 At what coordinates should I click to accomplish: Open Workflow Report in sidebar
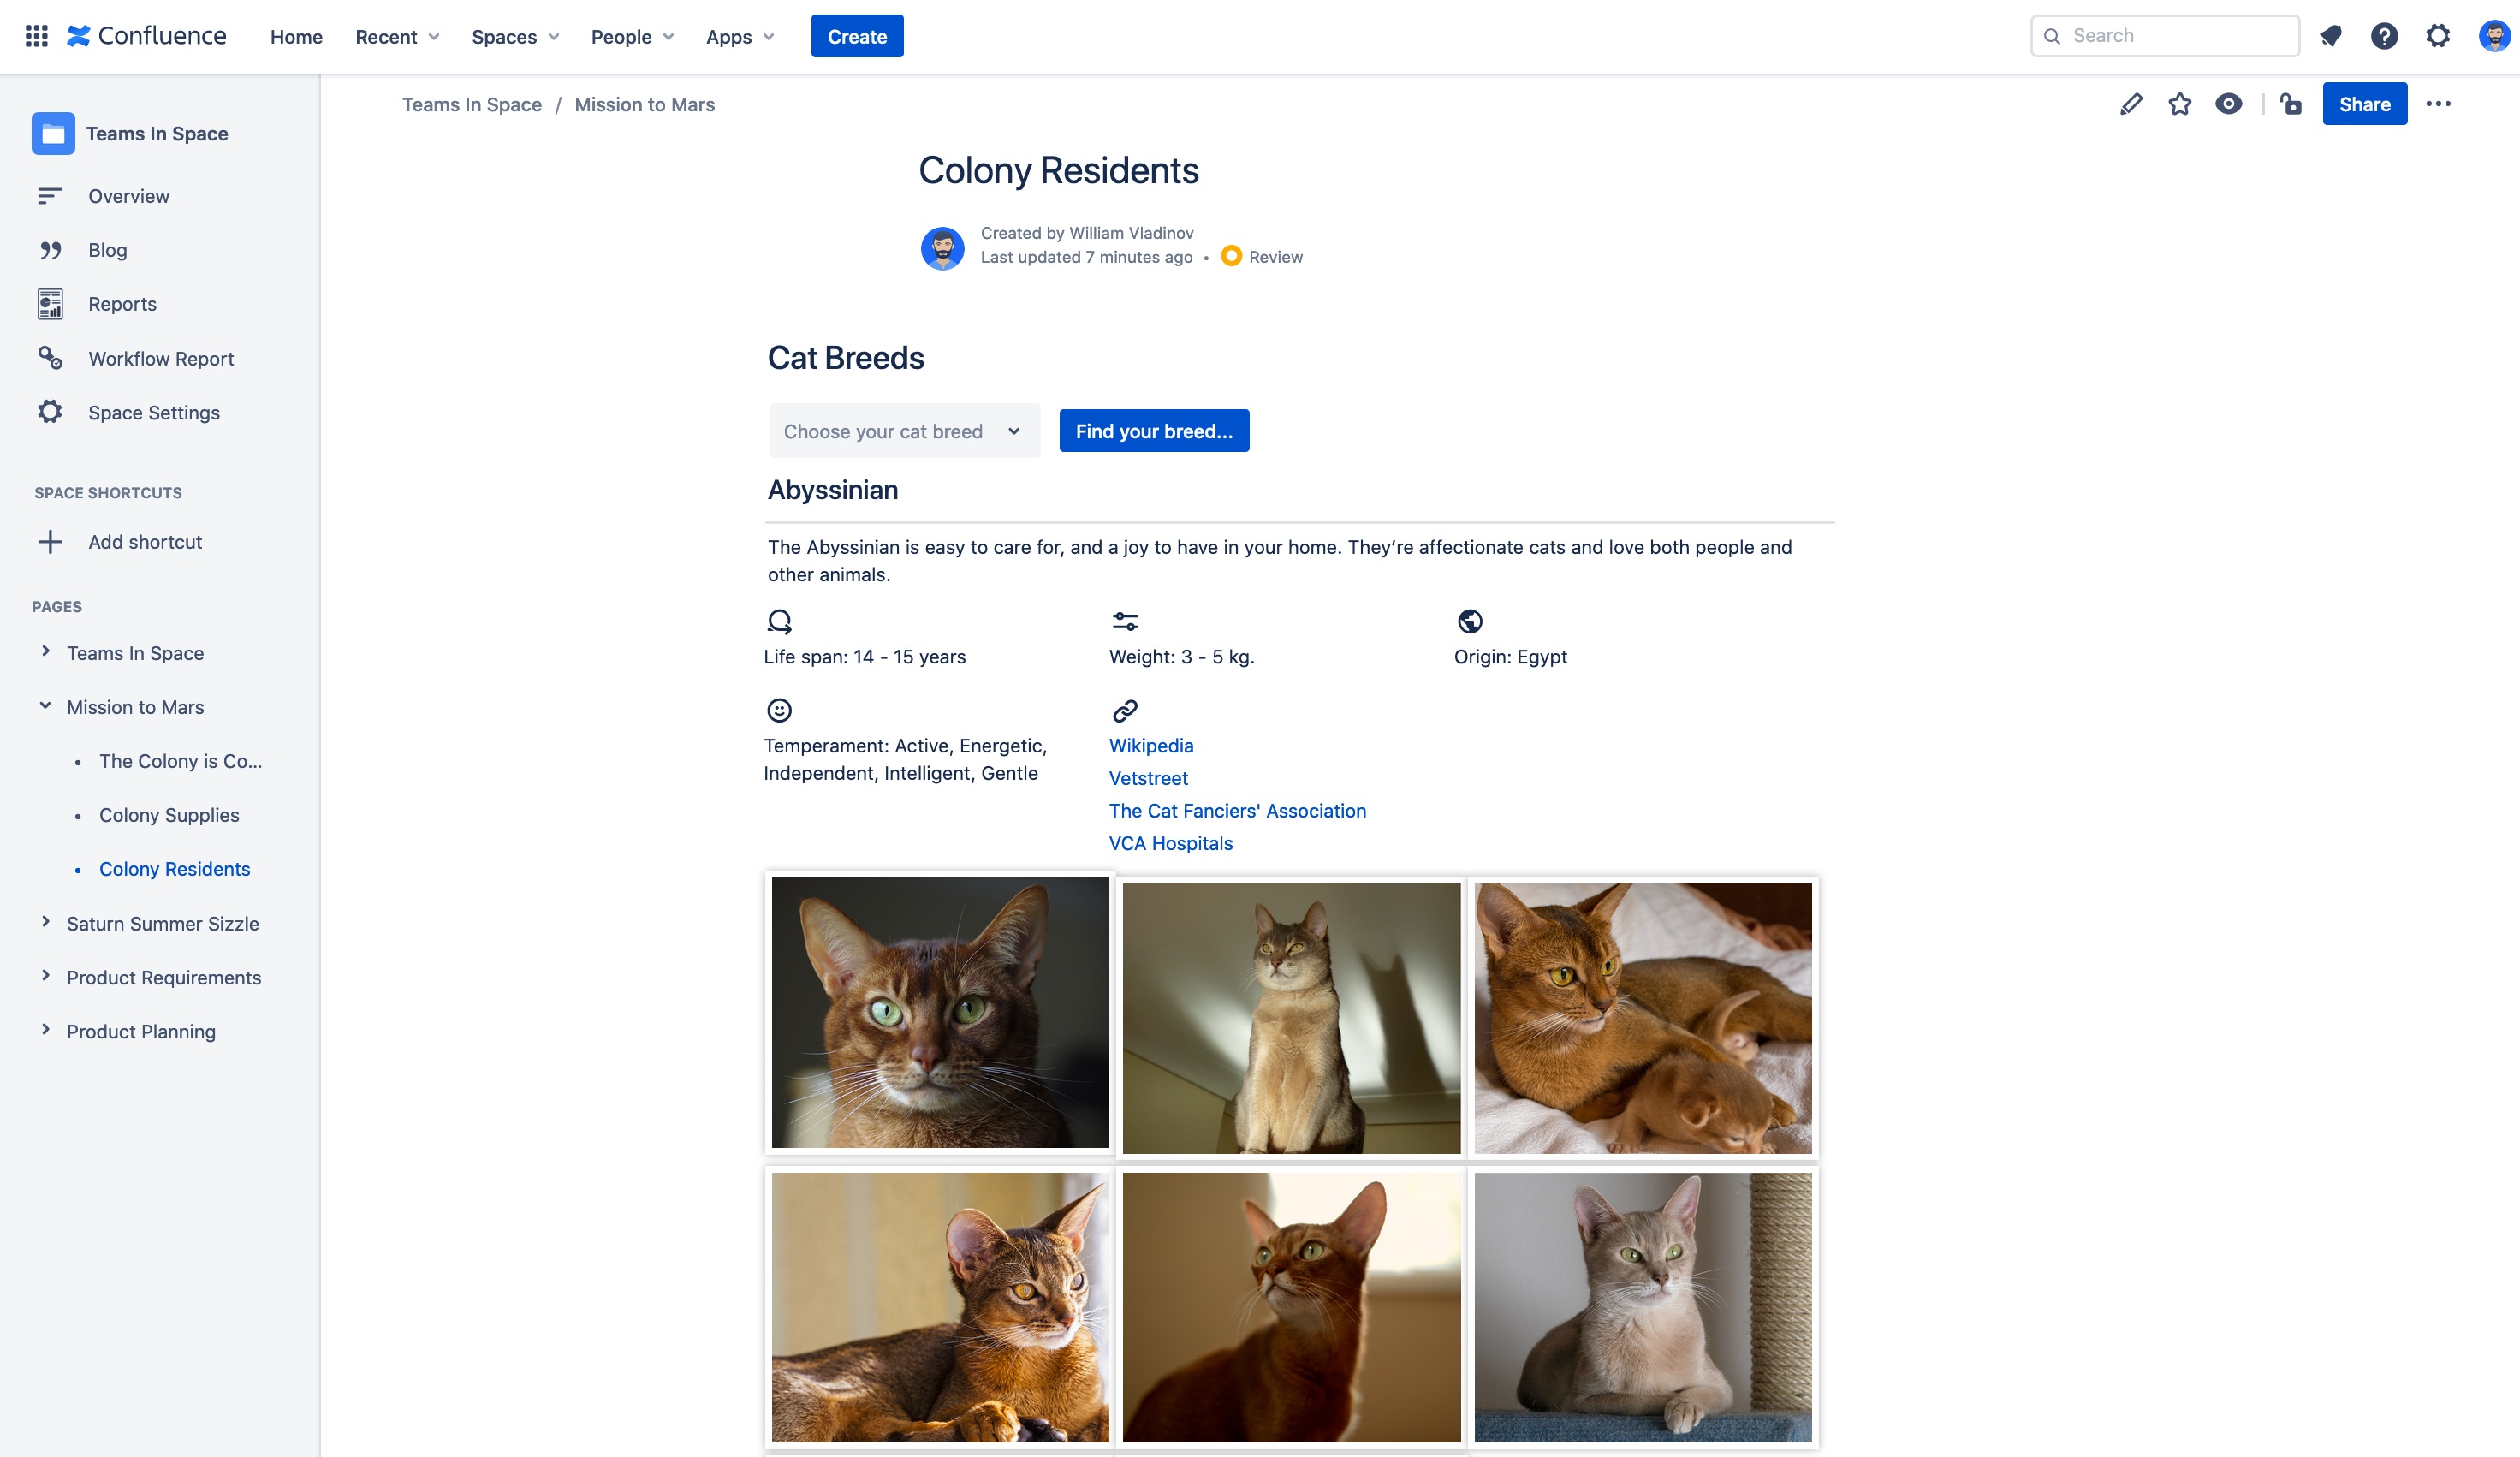160,358
